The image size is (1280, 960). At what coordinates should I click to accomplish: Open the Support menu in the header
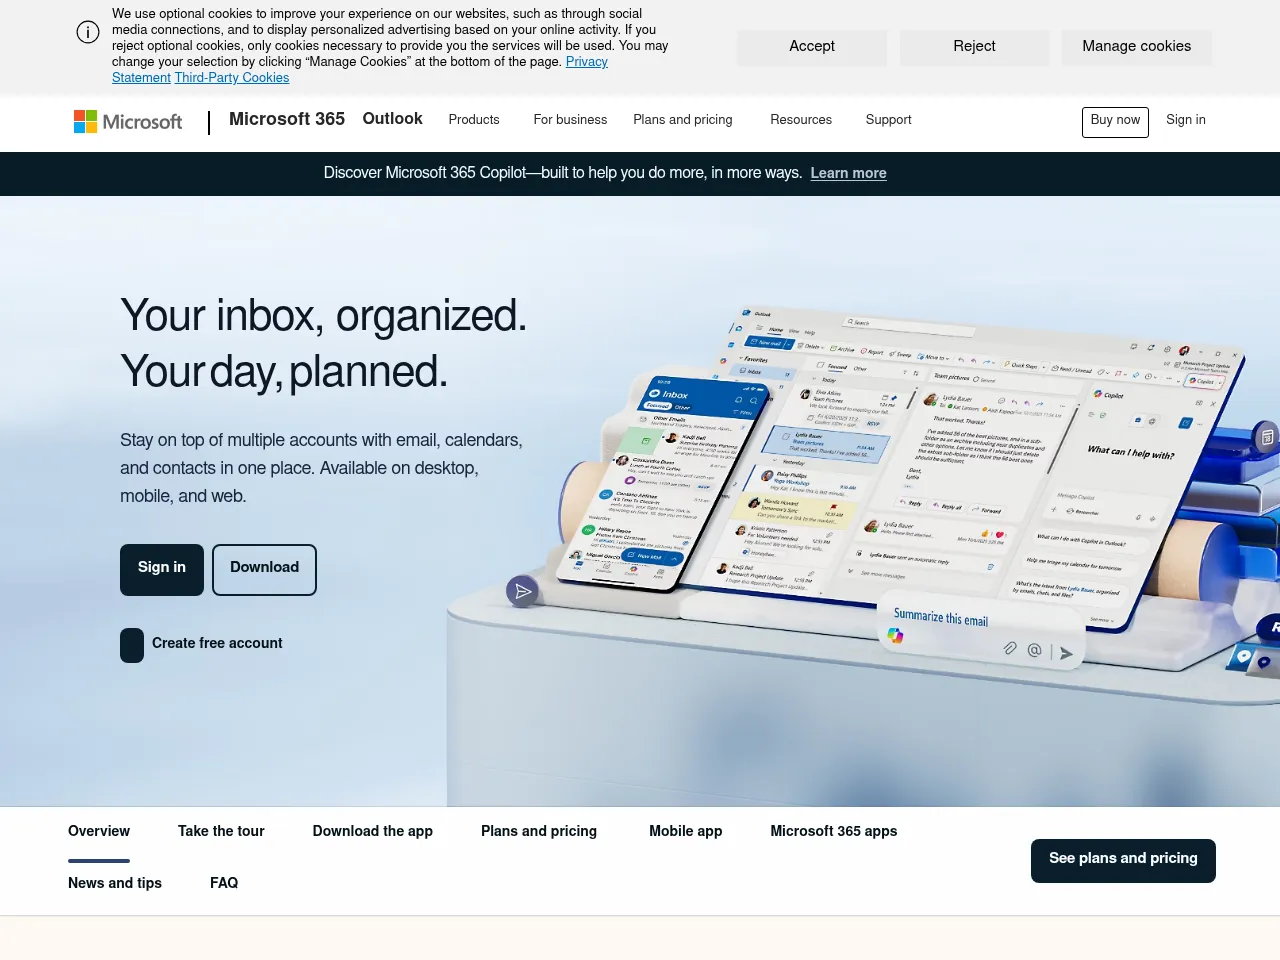(x=888, y=120)
